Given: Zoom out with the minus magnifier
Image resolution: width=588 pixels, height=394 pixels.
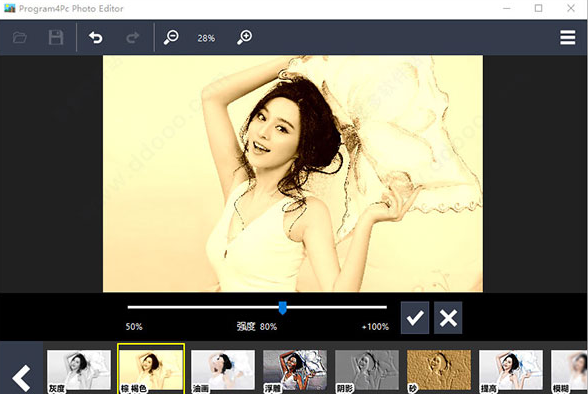Looking at the screenshot, I should click(x=171, y=37).
